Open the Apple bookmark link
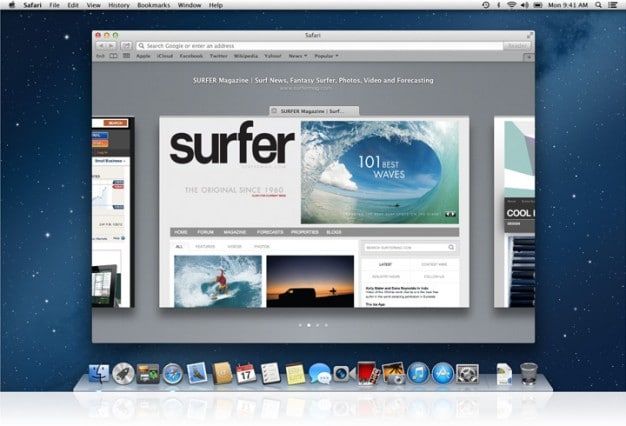This screenshot has width=626, height=426. coord(143,56)
